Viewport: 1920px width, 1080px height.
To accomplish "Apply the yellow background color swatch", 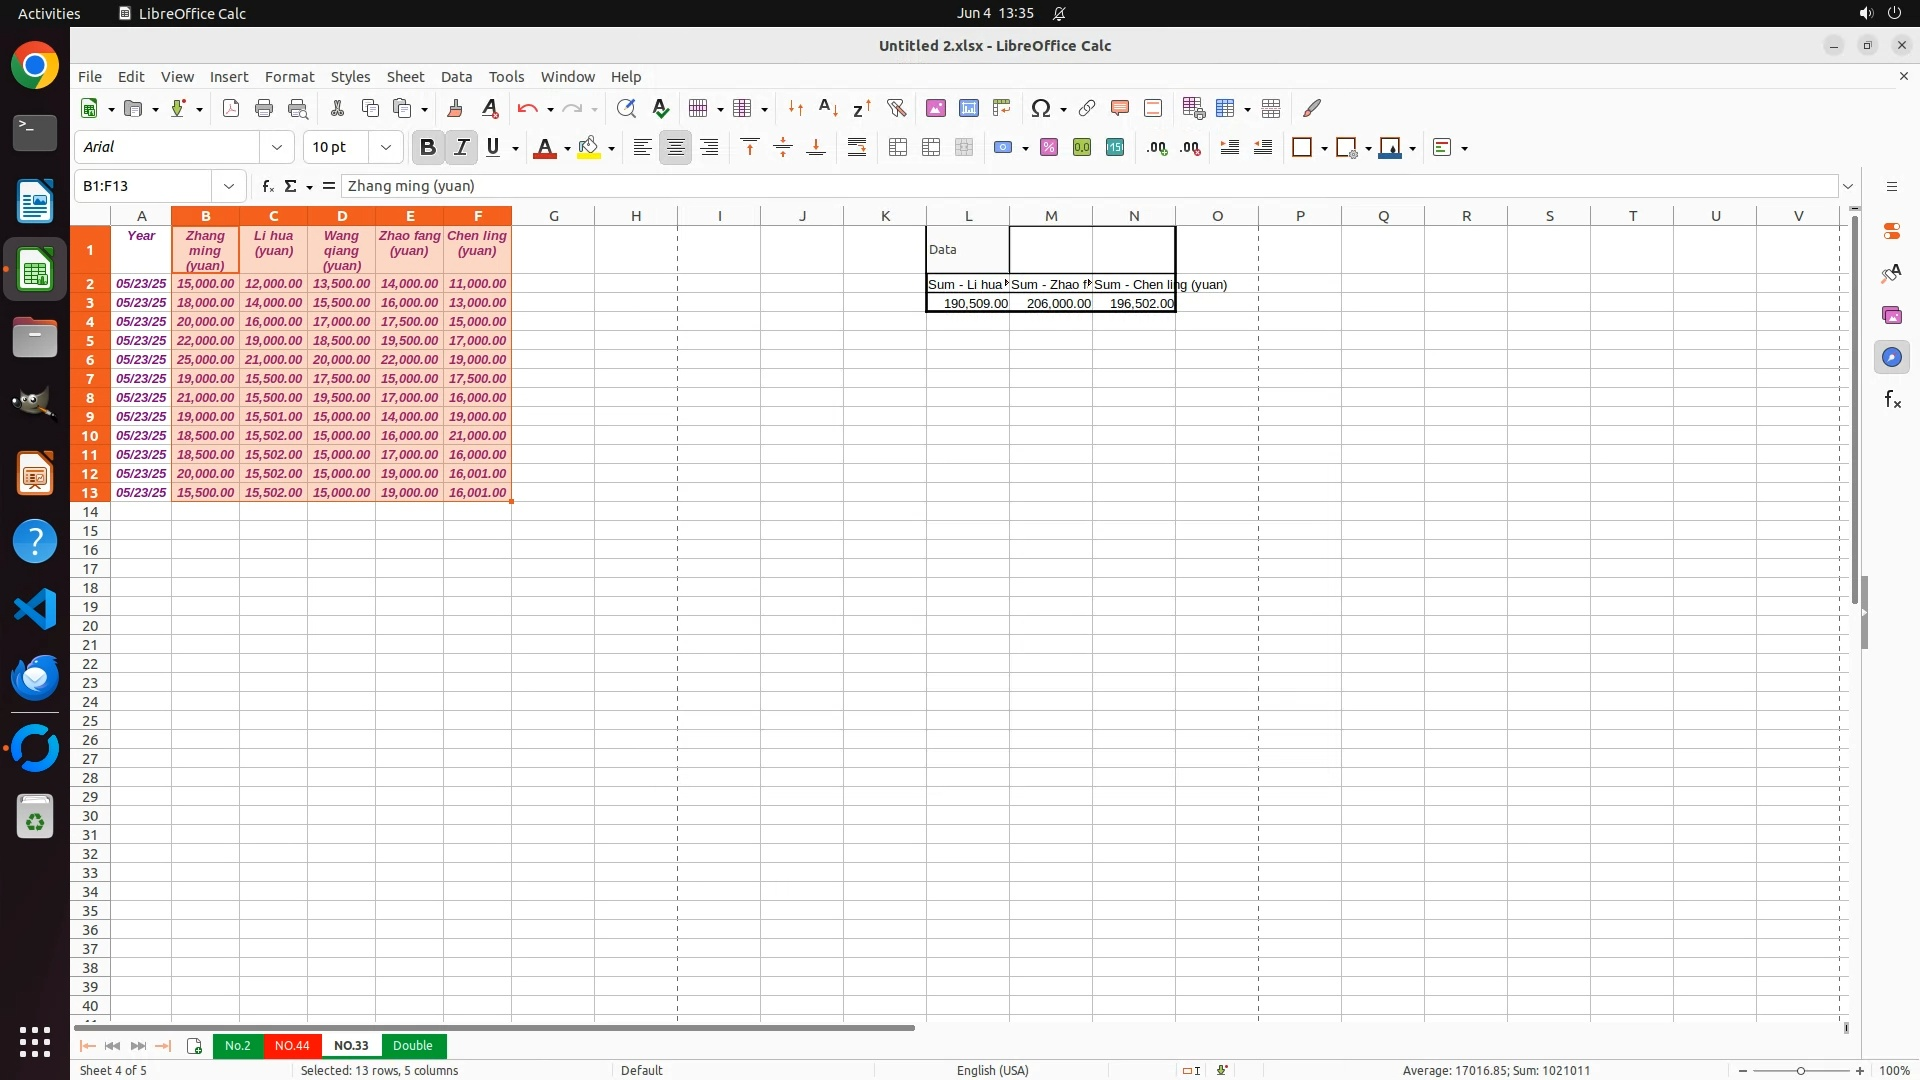I will 589,148.
